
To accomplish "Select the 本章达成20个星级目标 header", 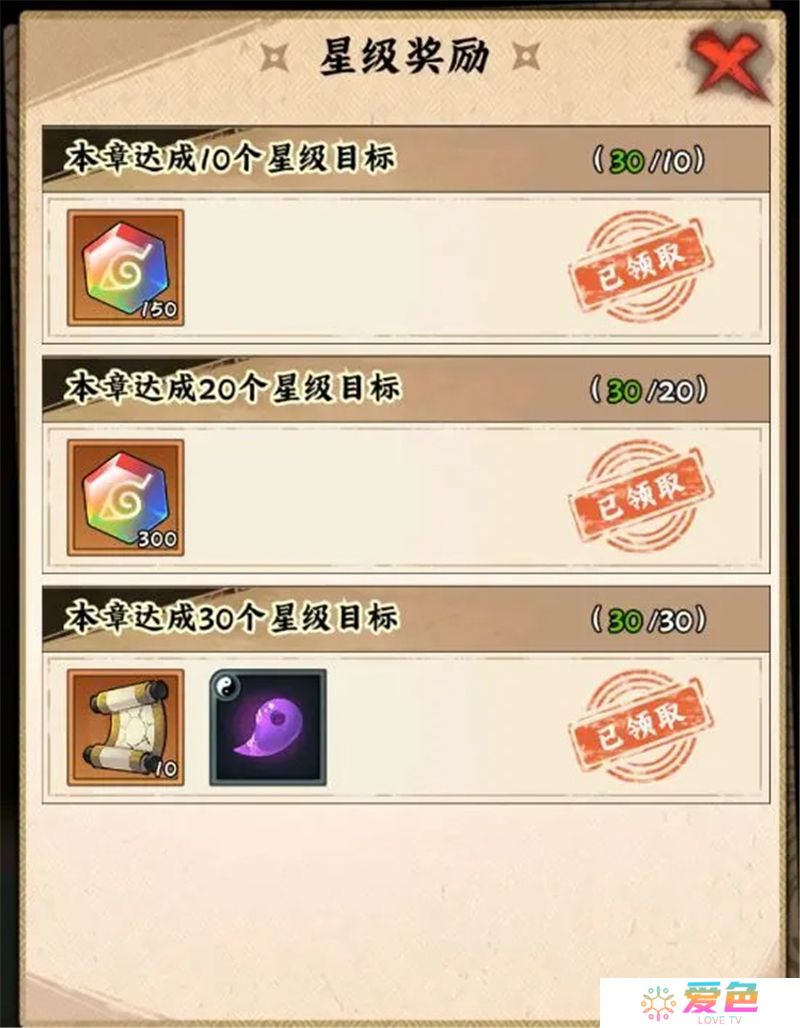I will point(232,387).
